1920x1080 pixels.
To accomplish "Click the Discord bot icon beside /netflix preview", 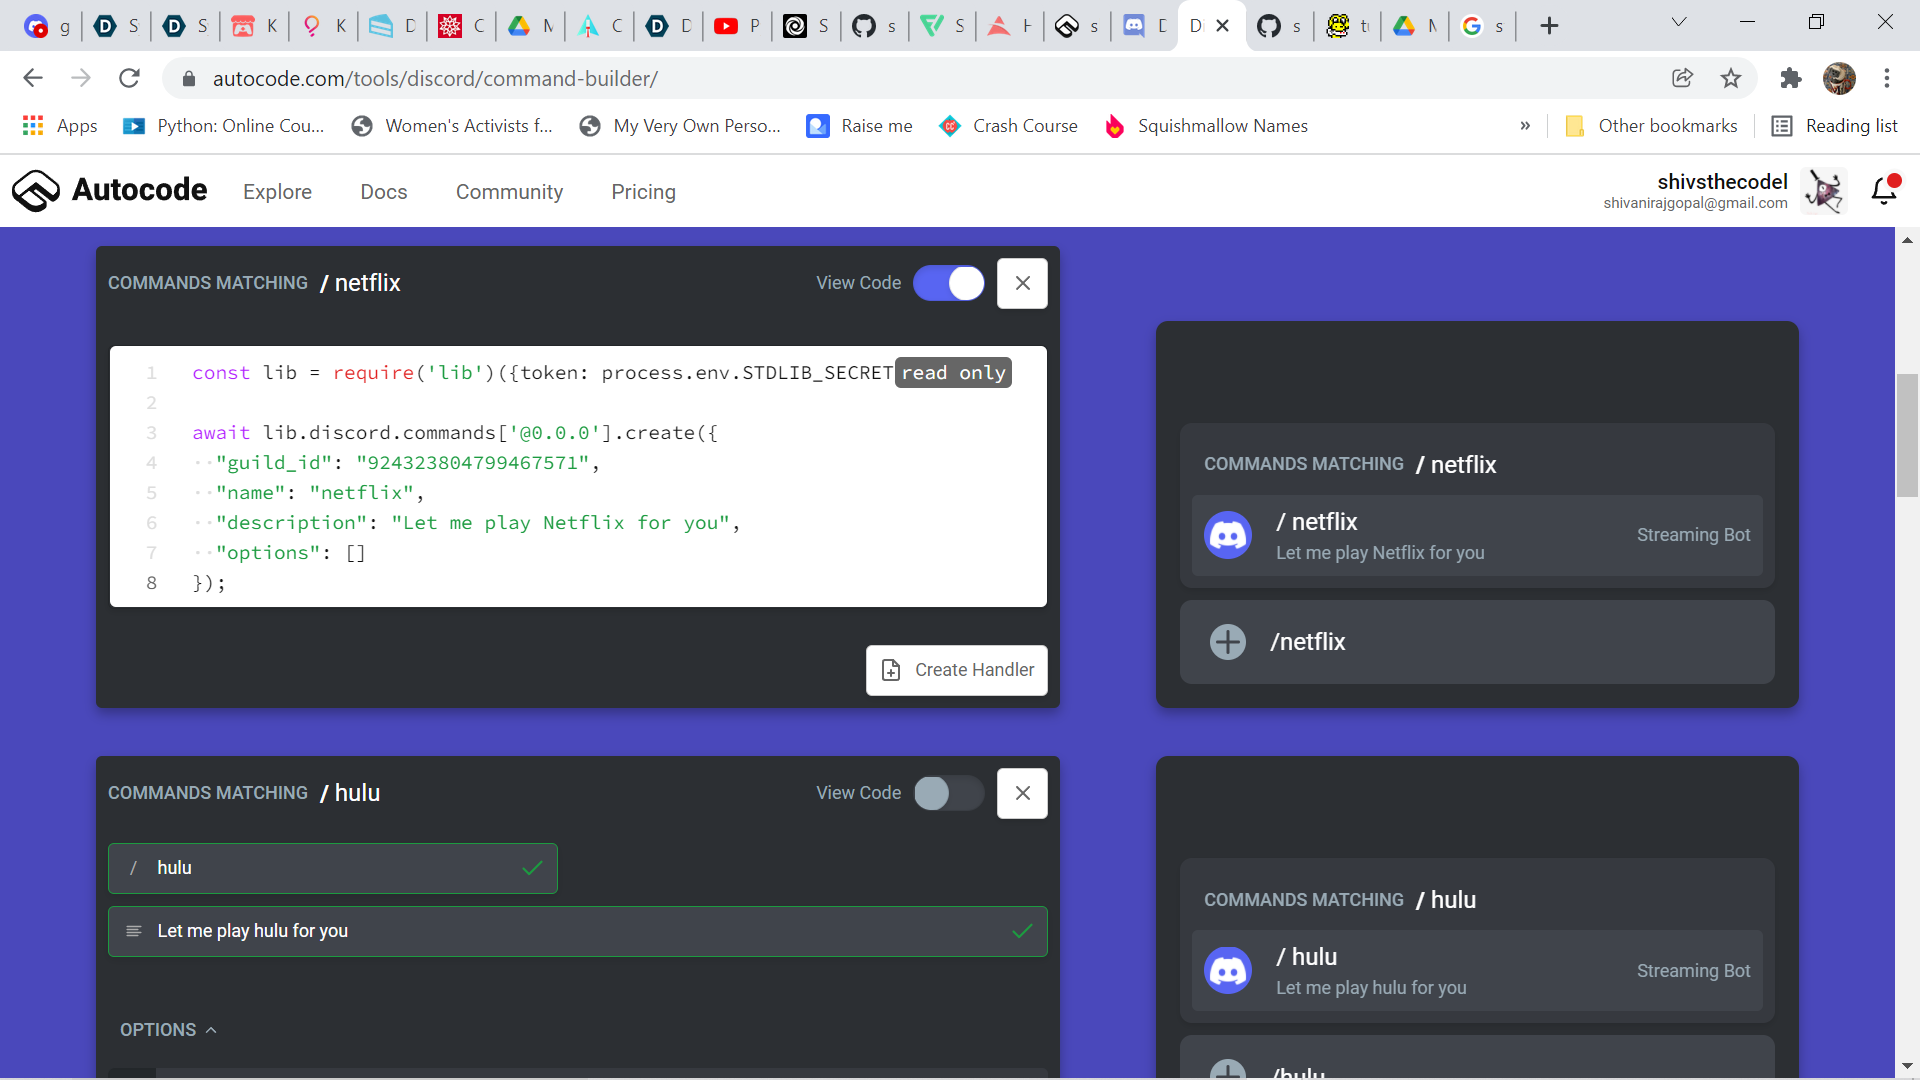I will click(x=1228, y=535).
